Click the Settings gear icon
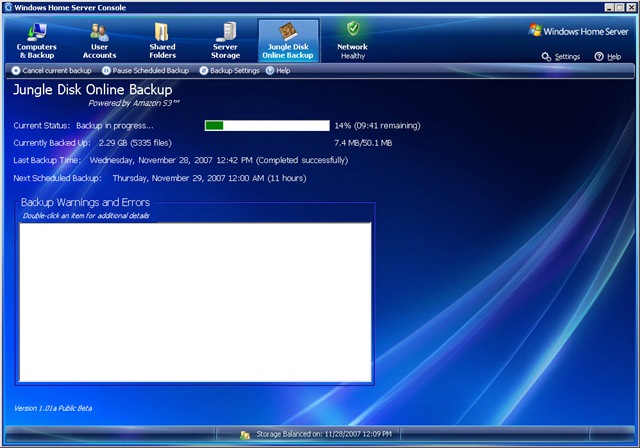The width and height of the screenshot is (640, 448). tap(546, 57)
